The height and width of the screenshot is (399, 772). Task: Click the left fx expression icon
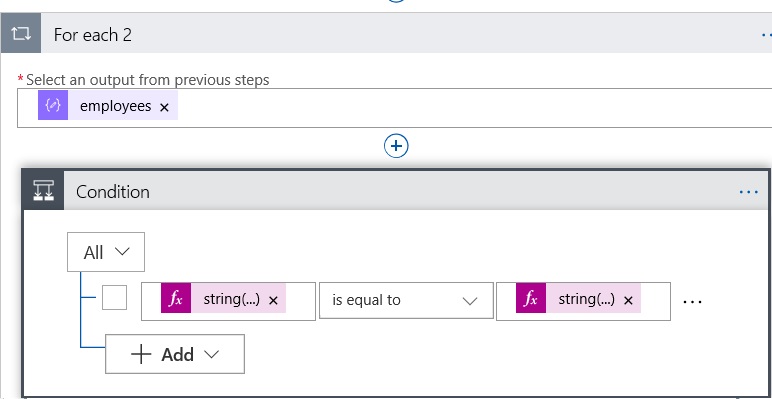pyautogui.click(x=176, y=299)
